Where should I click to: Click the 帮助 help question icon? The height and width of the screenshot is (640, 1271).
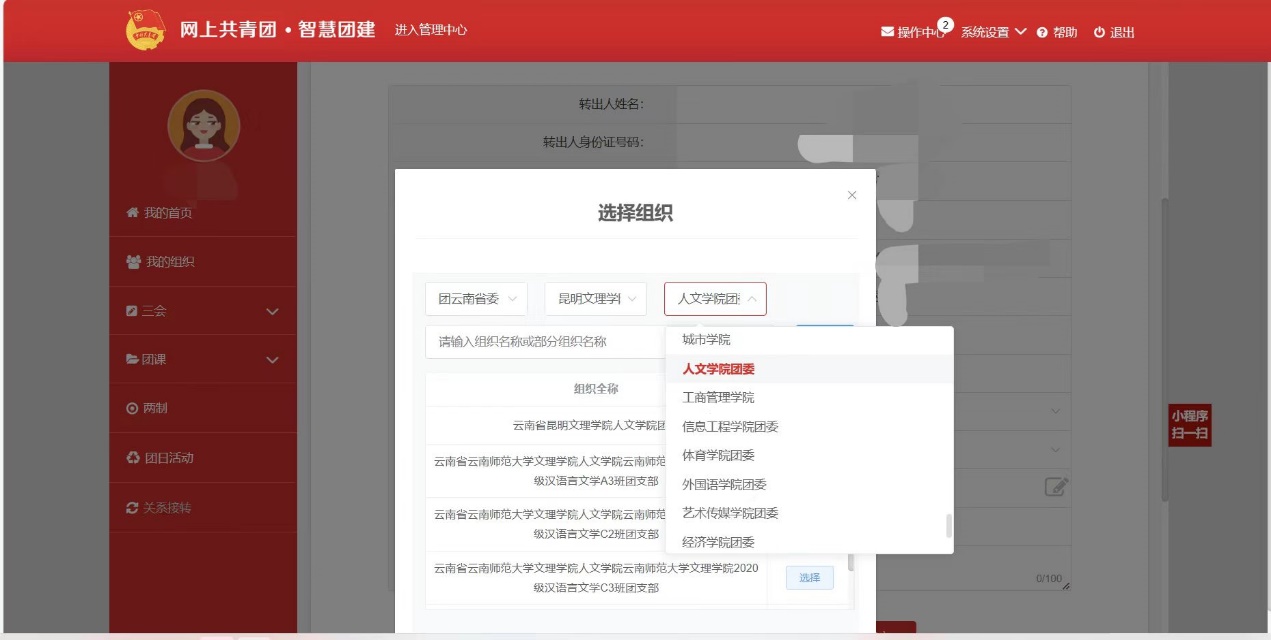point(1042,33)
